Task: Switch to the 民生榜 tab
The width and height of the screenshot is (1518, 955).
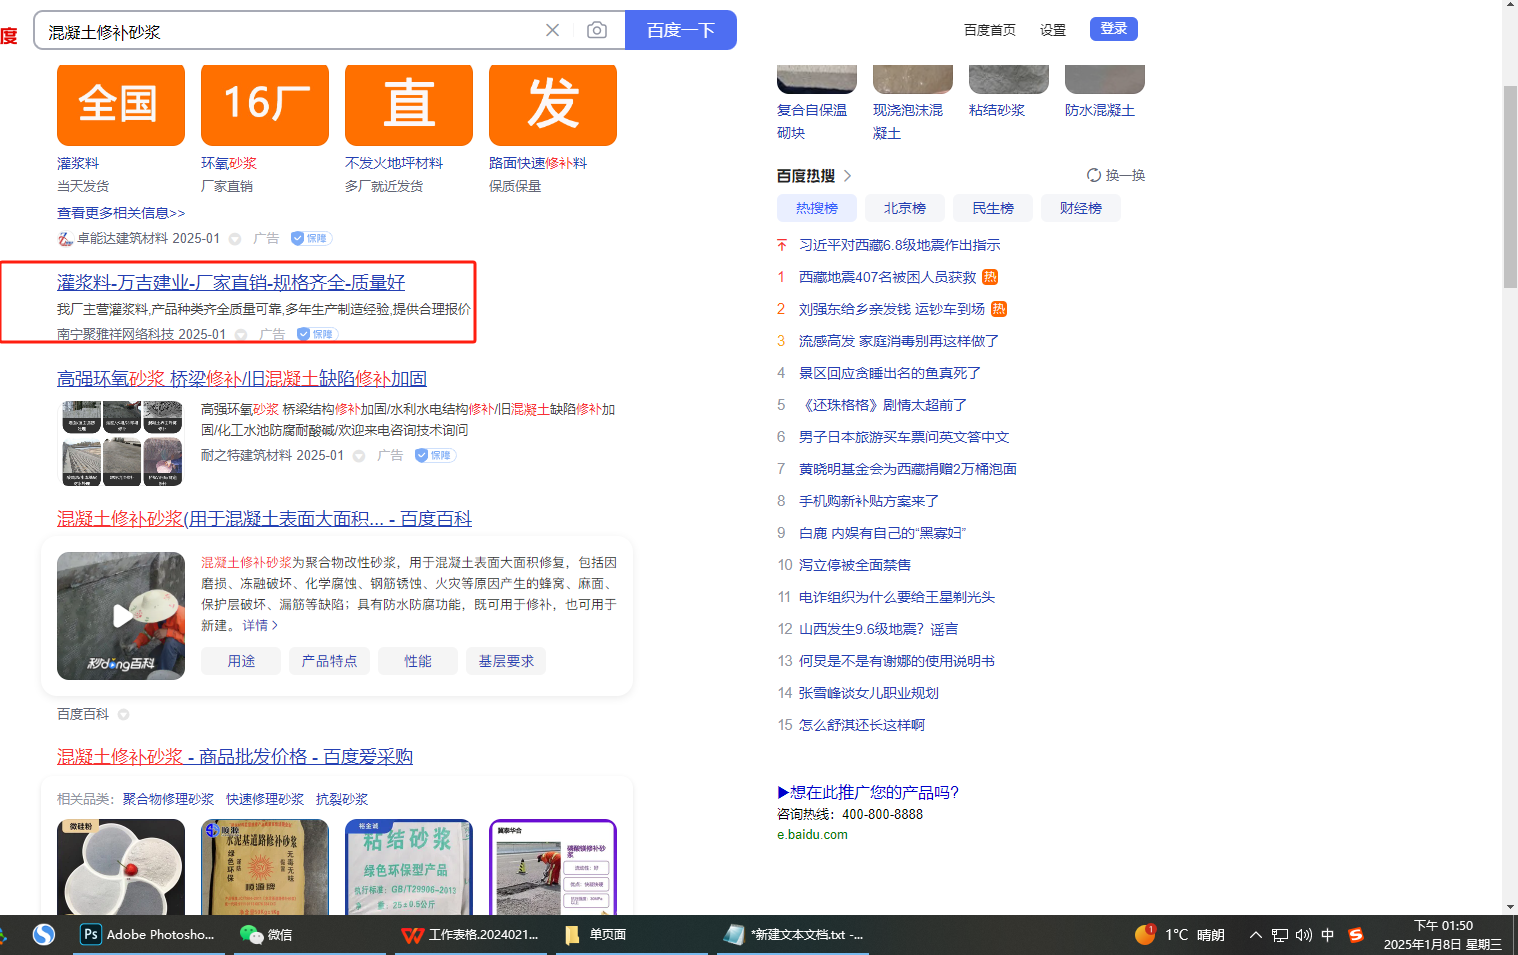Action: (x=993, y=208)
